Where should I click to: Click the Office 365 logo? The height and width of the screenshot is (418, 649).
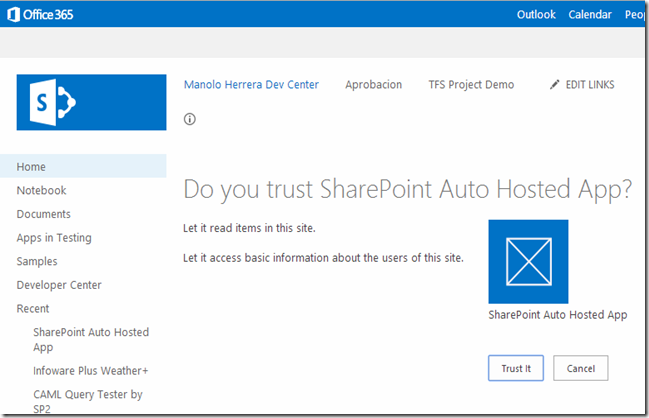click(x=40, y=14)
